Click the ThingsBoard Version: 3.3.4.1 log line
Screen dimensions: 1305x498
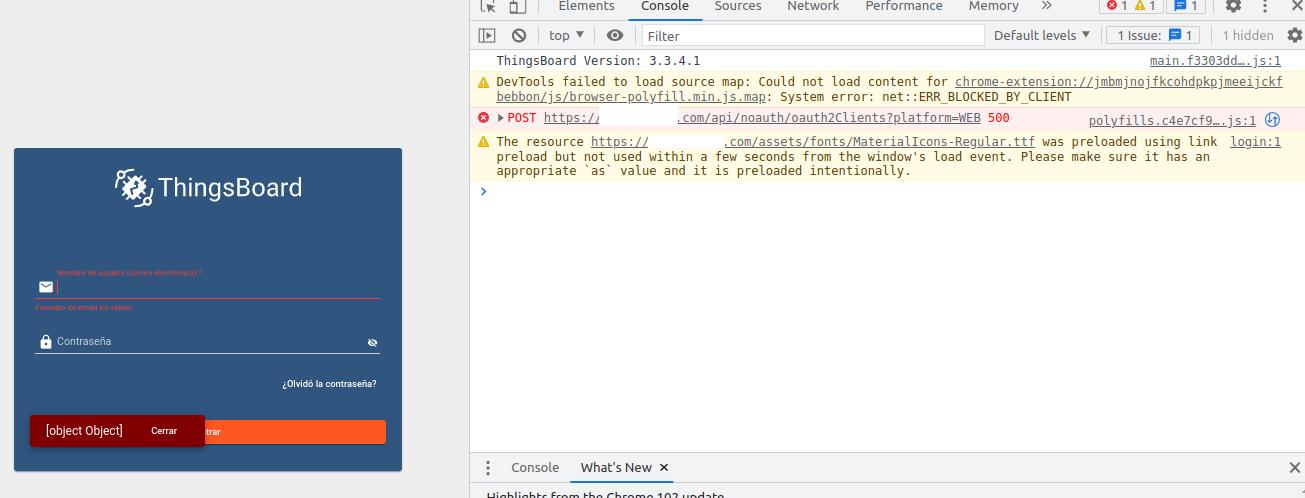[598, 61]
